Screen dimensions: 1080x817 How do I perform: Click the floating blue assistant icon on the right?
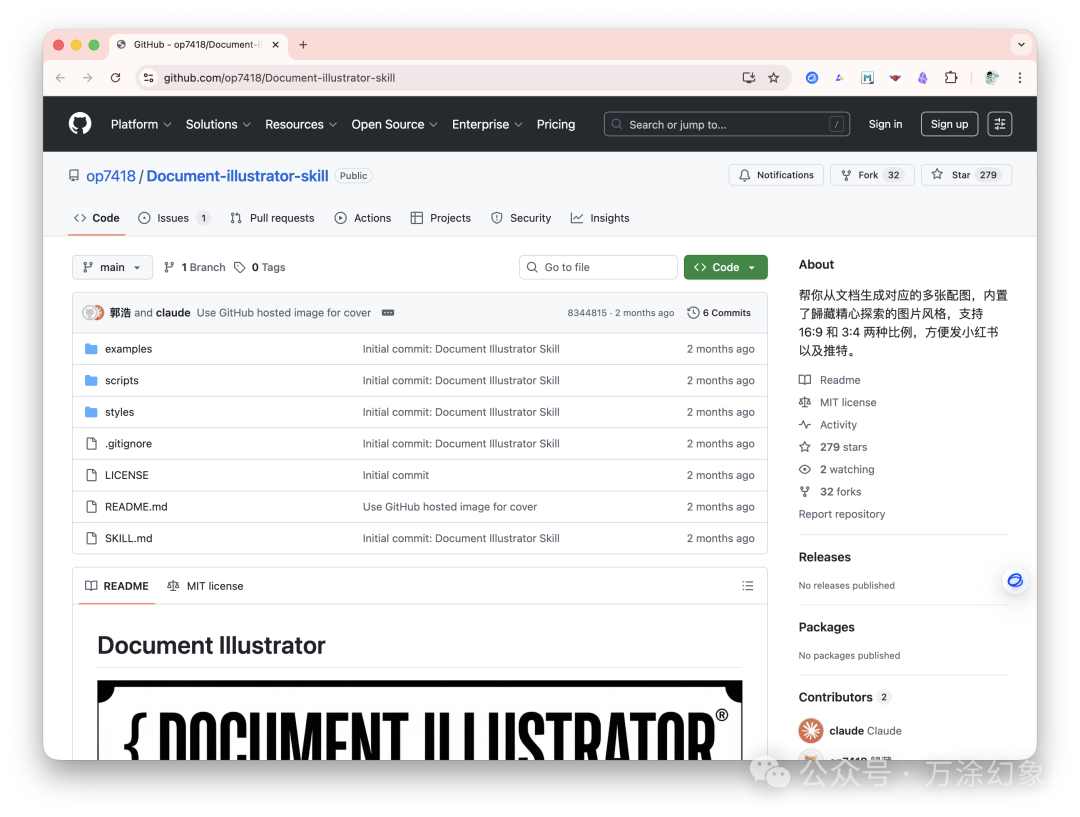pyautogui.click(x=1014, y=580)
